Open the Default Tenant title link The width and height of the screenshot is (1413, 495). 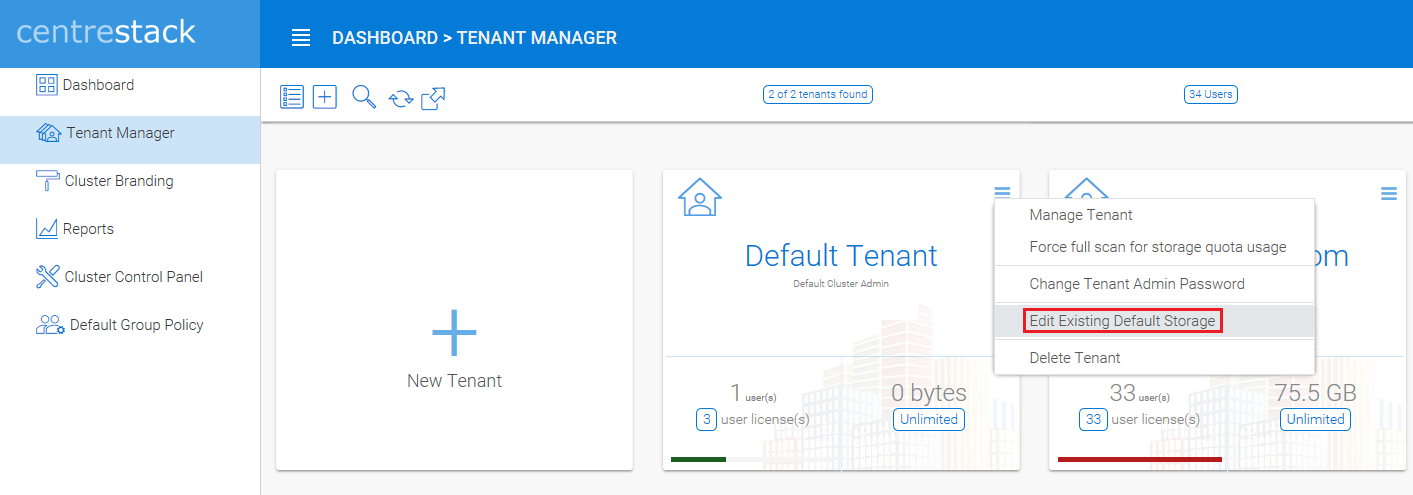(841, 255)
